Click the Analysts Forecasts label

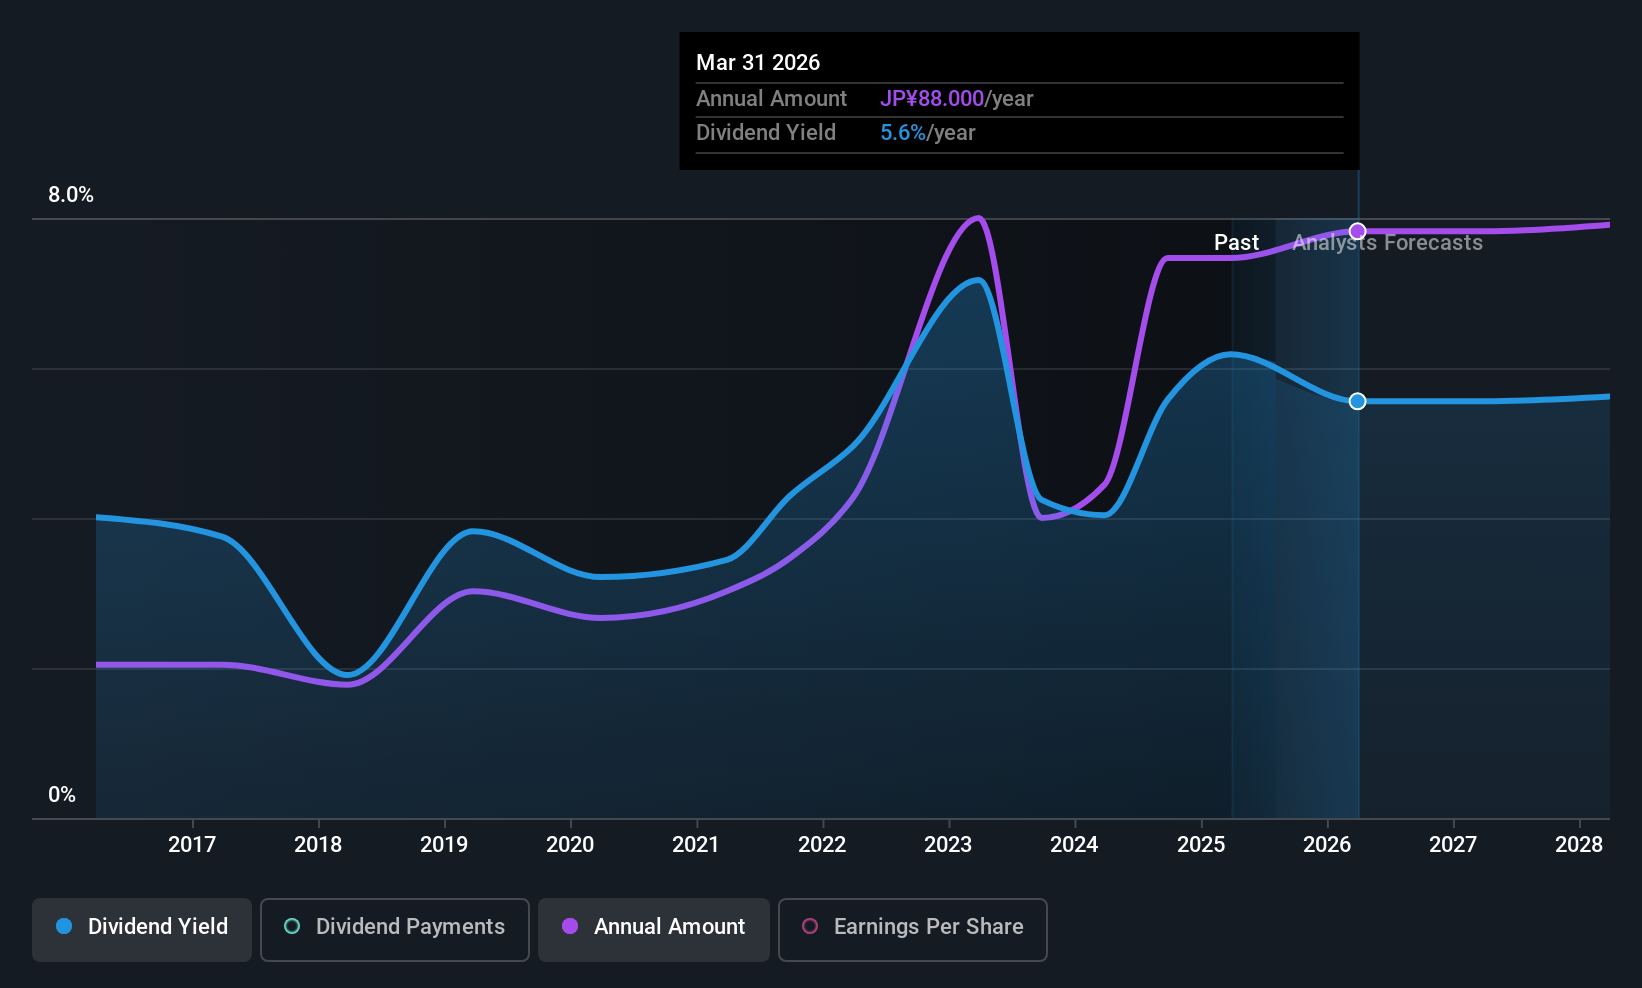click(1388, 243)
